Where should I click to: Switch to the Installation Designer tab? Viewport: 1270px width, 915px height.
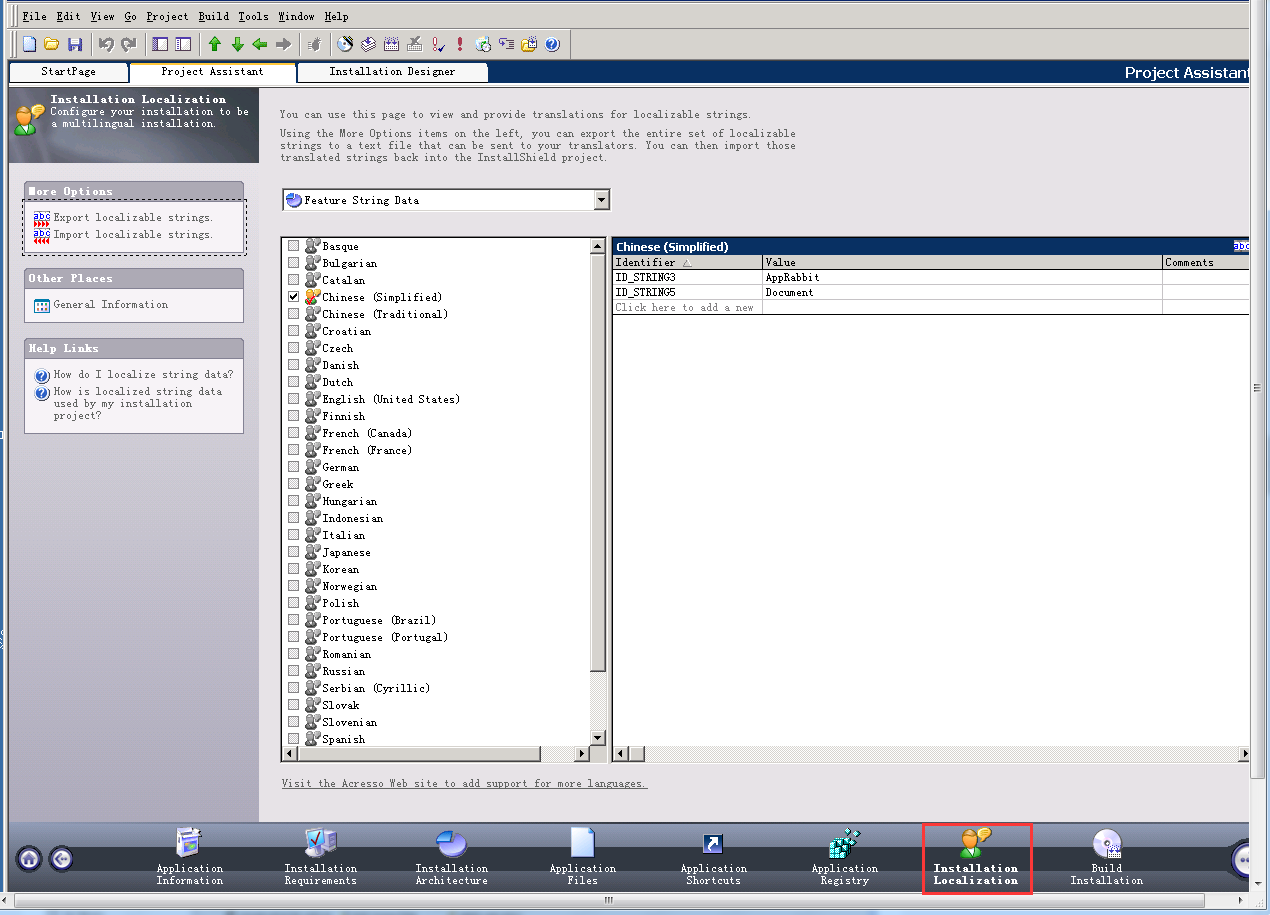point(392,72)
